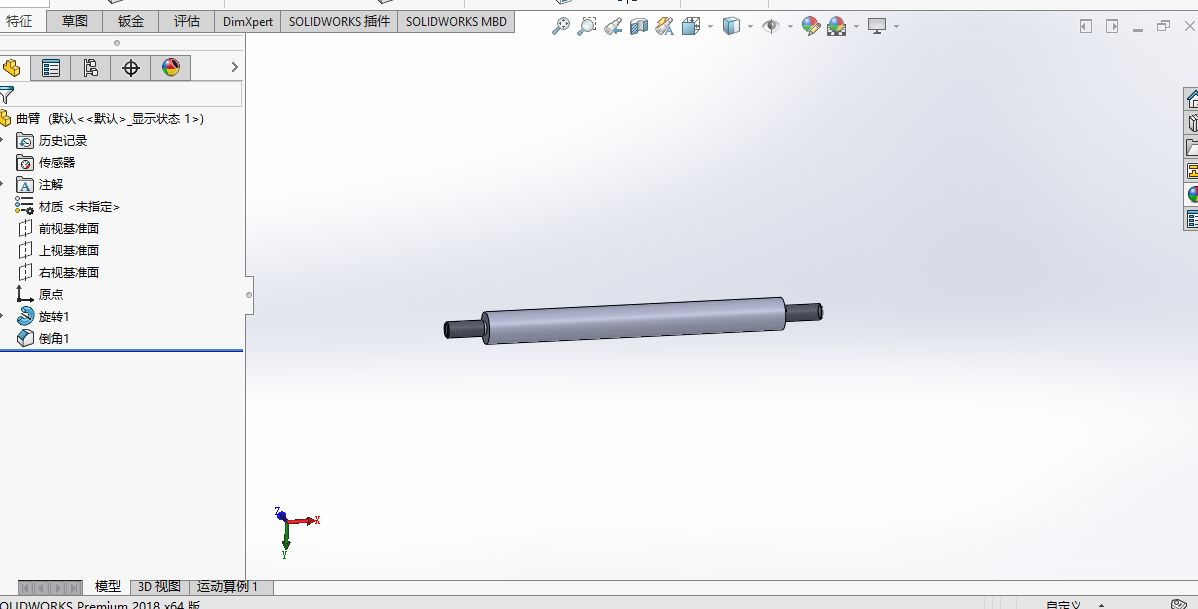Open Appearances and Scenes task pane
This screenshot has height=609, width=1198.
(1191, 195)
